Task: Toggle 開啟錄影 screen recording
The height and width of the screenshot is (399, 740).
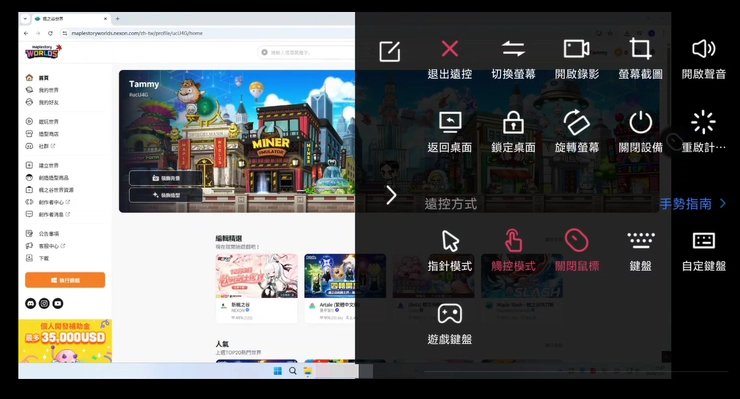Action: point(577,49)
